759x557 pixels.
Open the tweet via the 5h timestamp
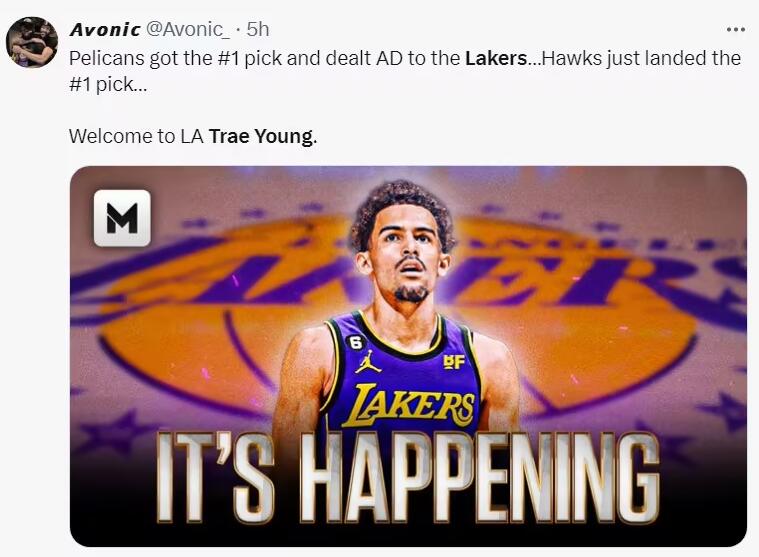point(258,30)
